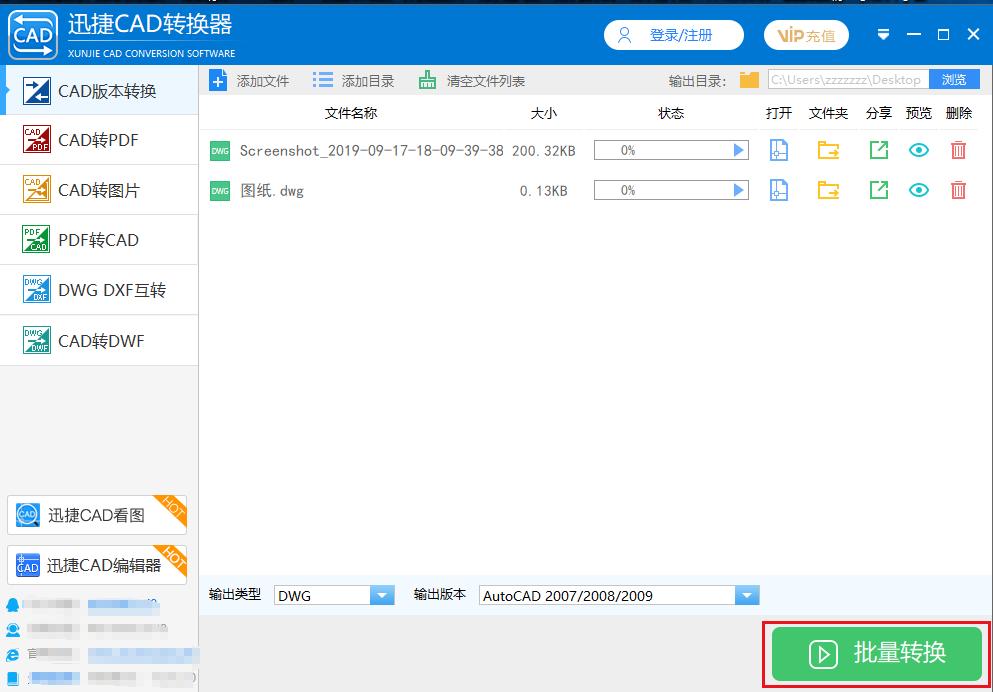Start conversion for 图纸.dwg with its play arrow
This screenshot has height=692, width=993.
738,190
